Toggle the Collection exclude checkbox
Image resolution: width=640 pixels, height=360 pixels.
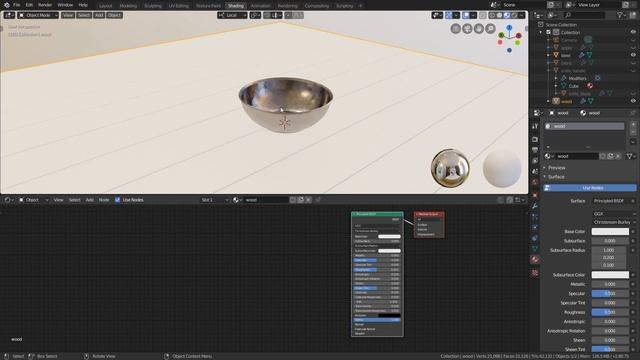(x=549, y=32)
